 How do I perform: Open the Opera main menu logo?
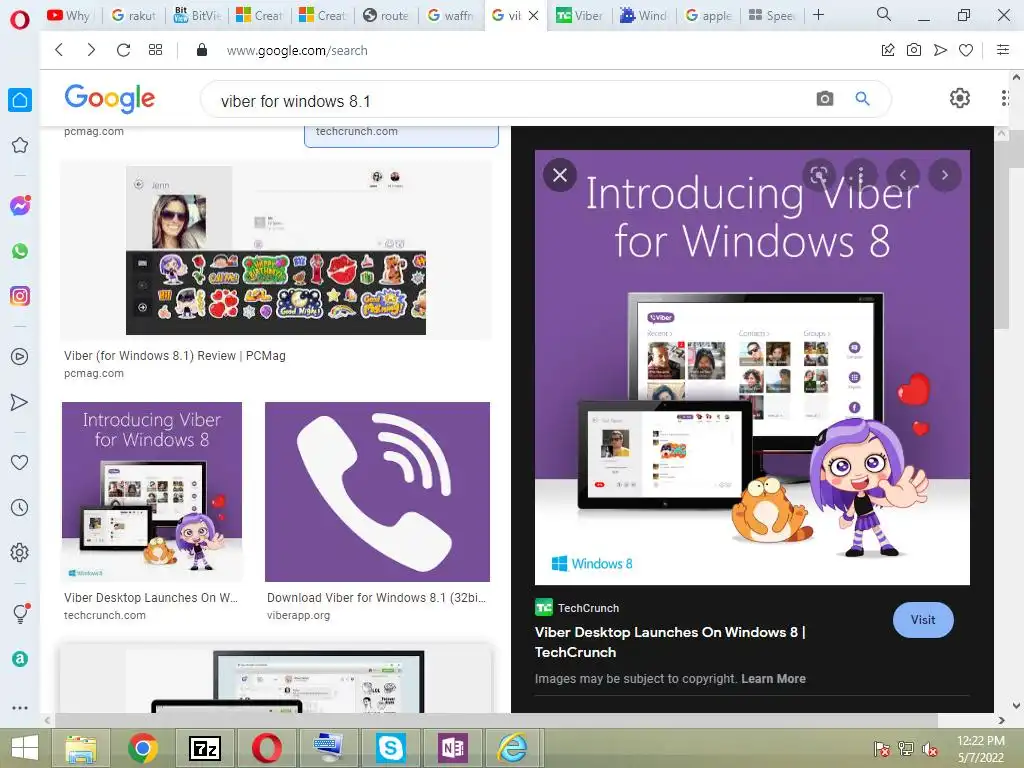point(20,19)
